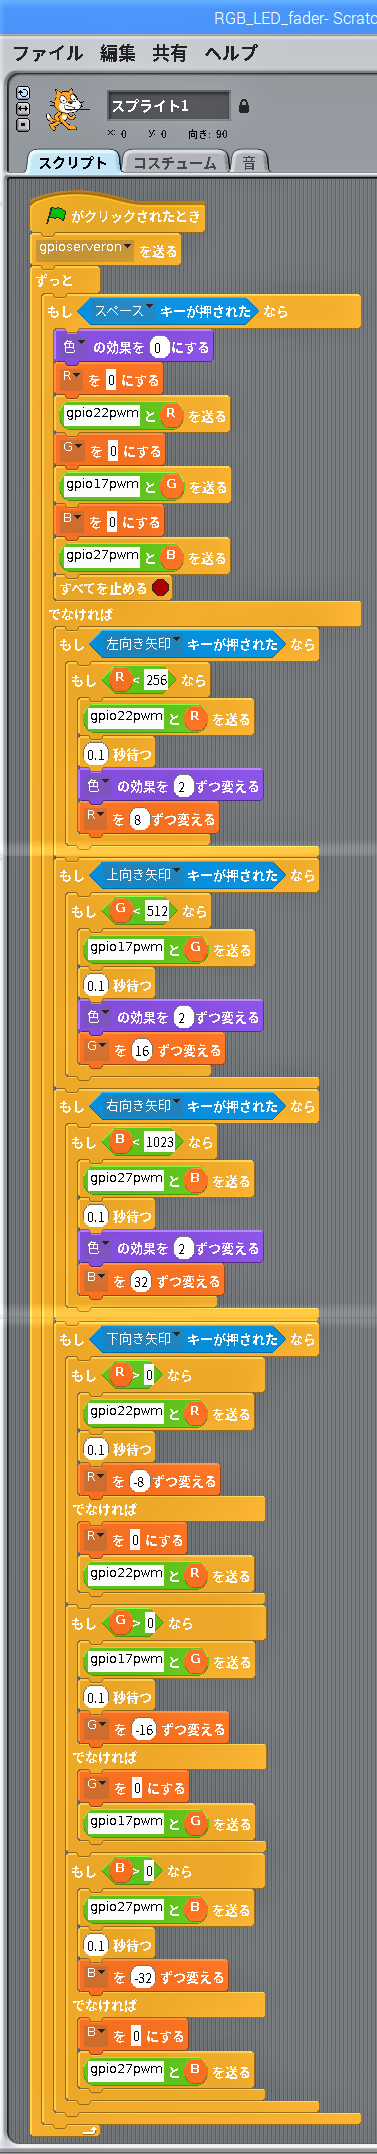Image resolution: width=377 pixels, height=2154 pixels.
Task: Select the rotate-freely rotation style button
Action: point(24,93)
